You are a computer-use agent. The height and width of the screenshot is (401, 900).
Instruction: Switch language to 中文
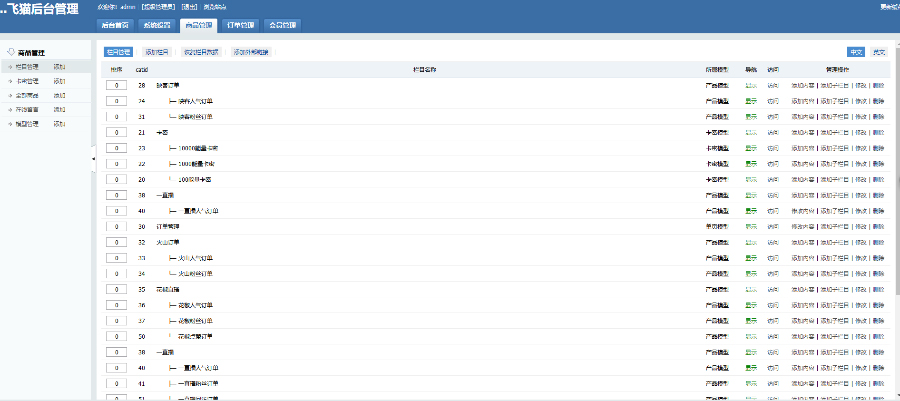coord(856,52)
